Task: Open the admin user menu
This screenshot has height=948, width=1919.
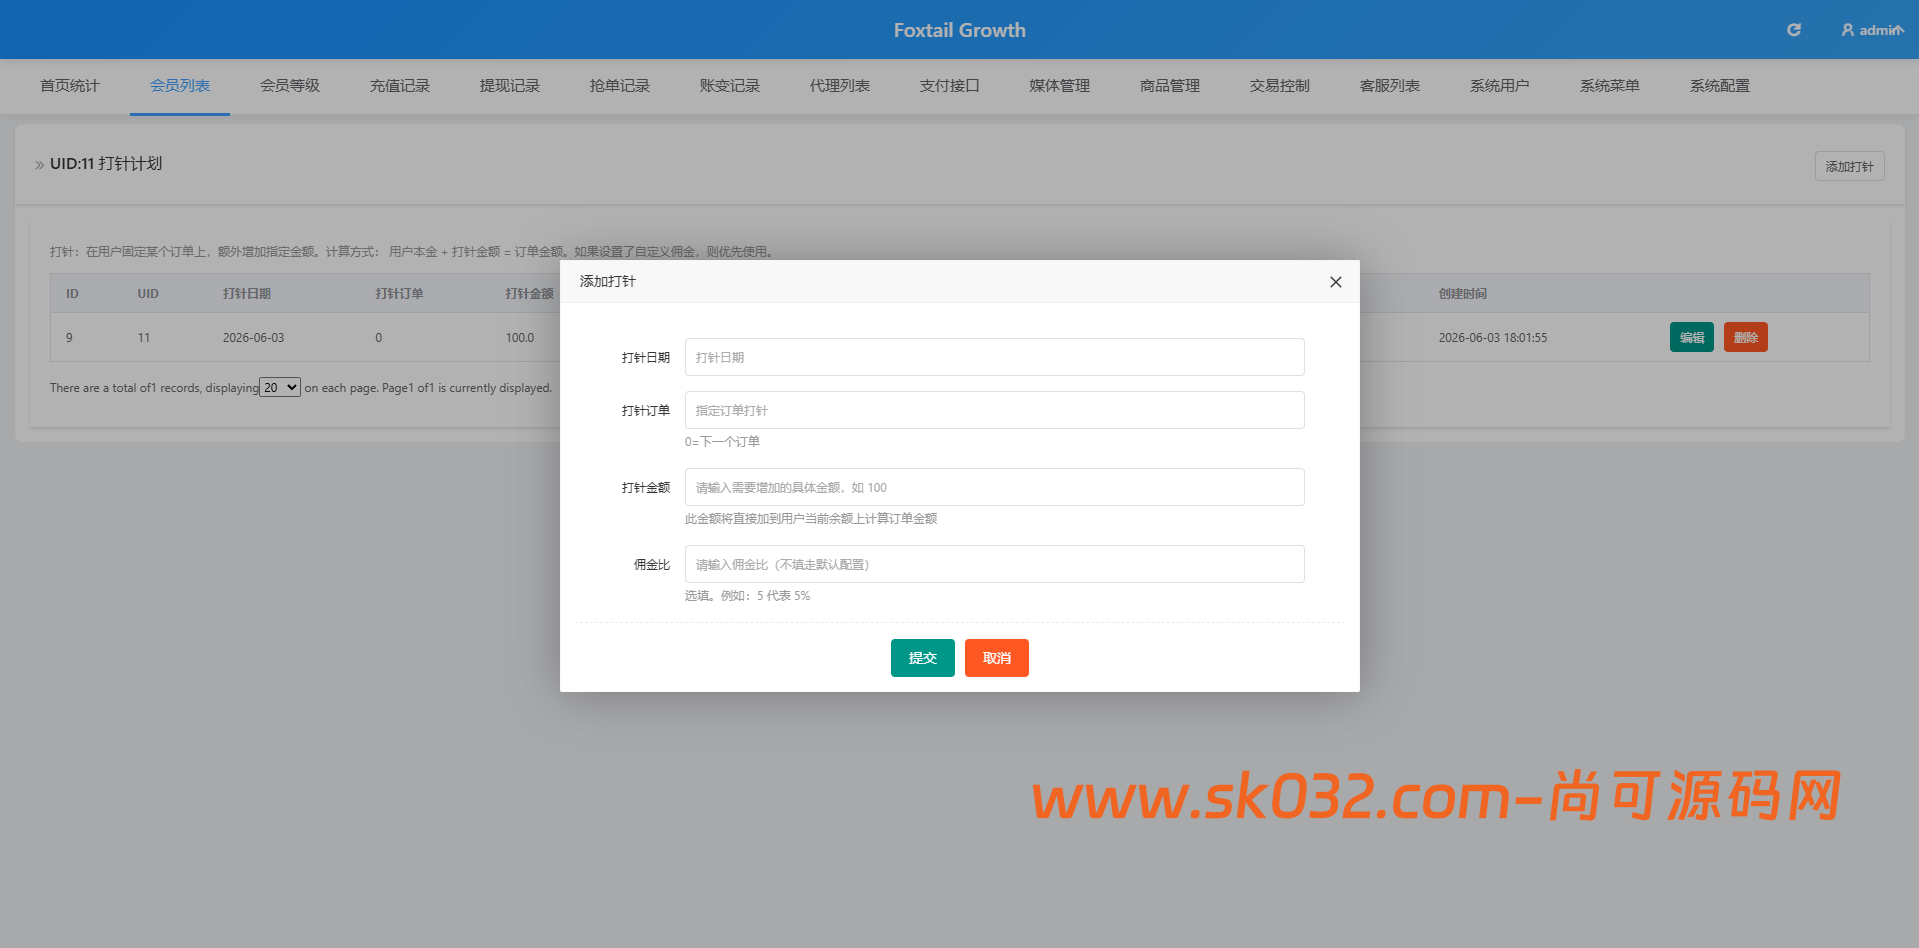Action: 1872,30
